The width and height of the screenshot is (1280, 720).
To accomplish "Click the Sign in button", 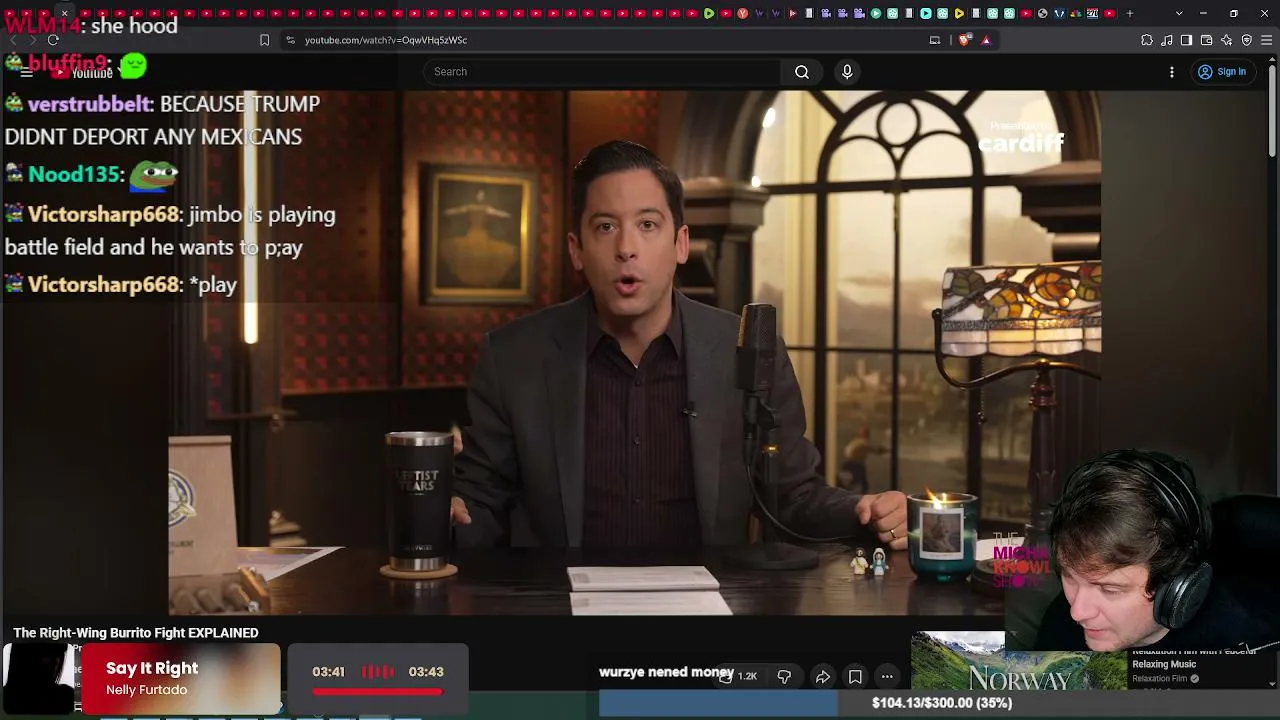I will [1222, 72].
